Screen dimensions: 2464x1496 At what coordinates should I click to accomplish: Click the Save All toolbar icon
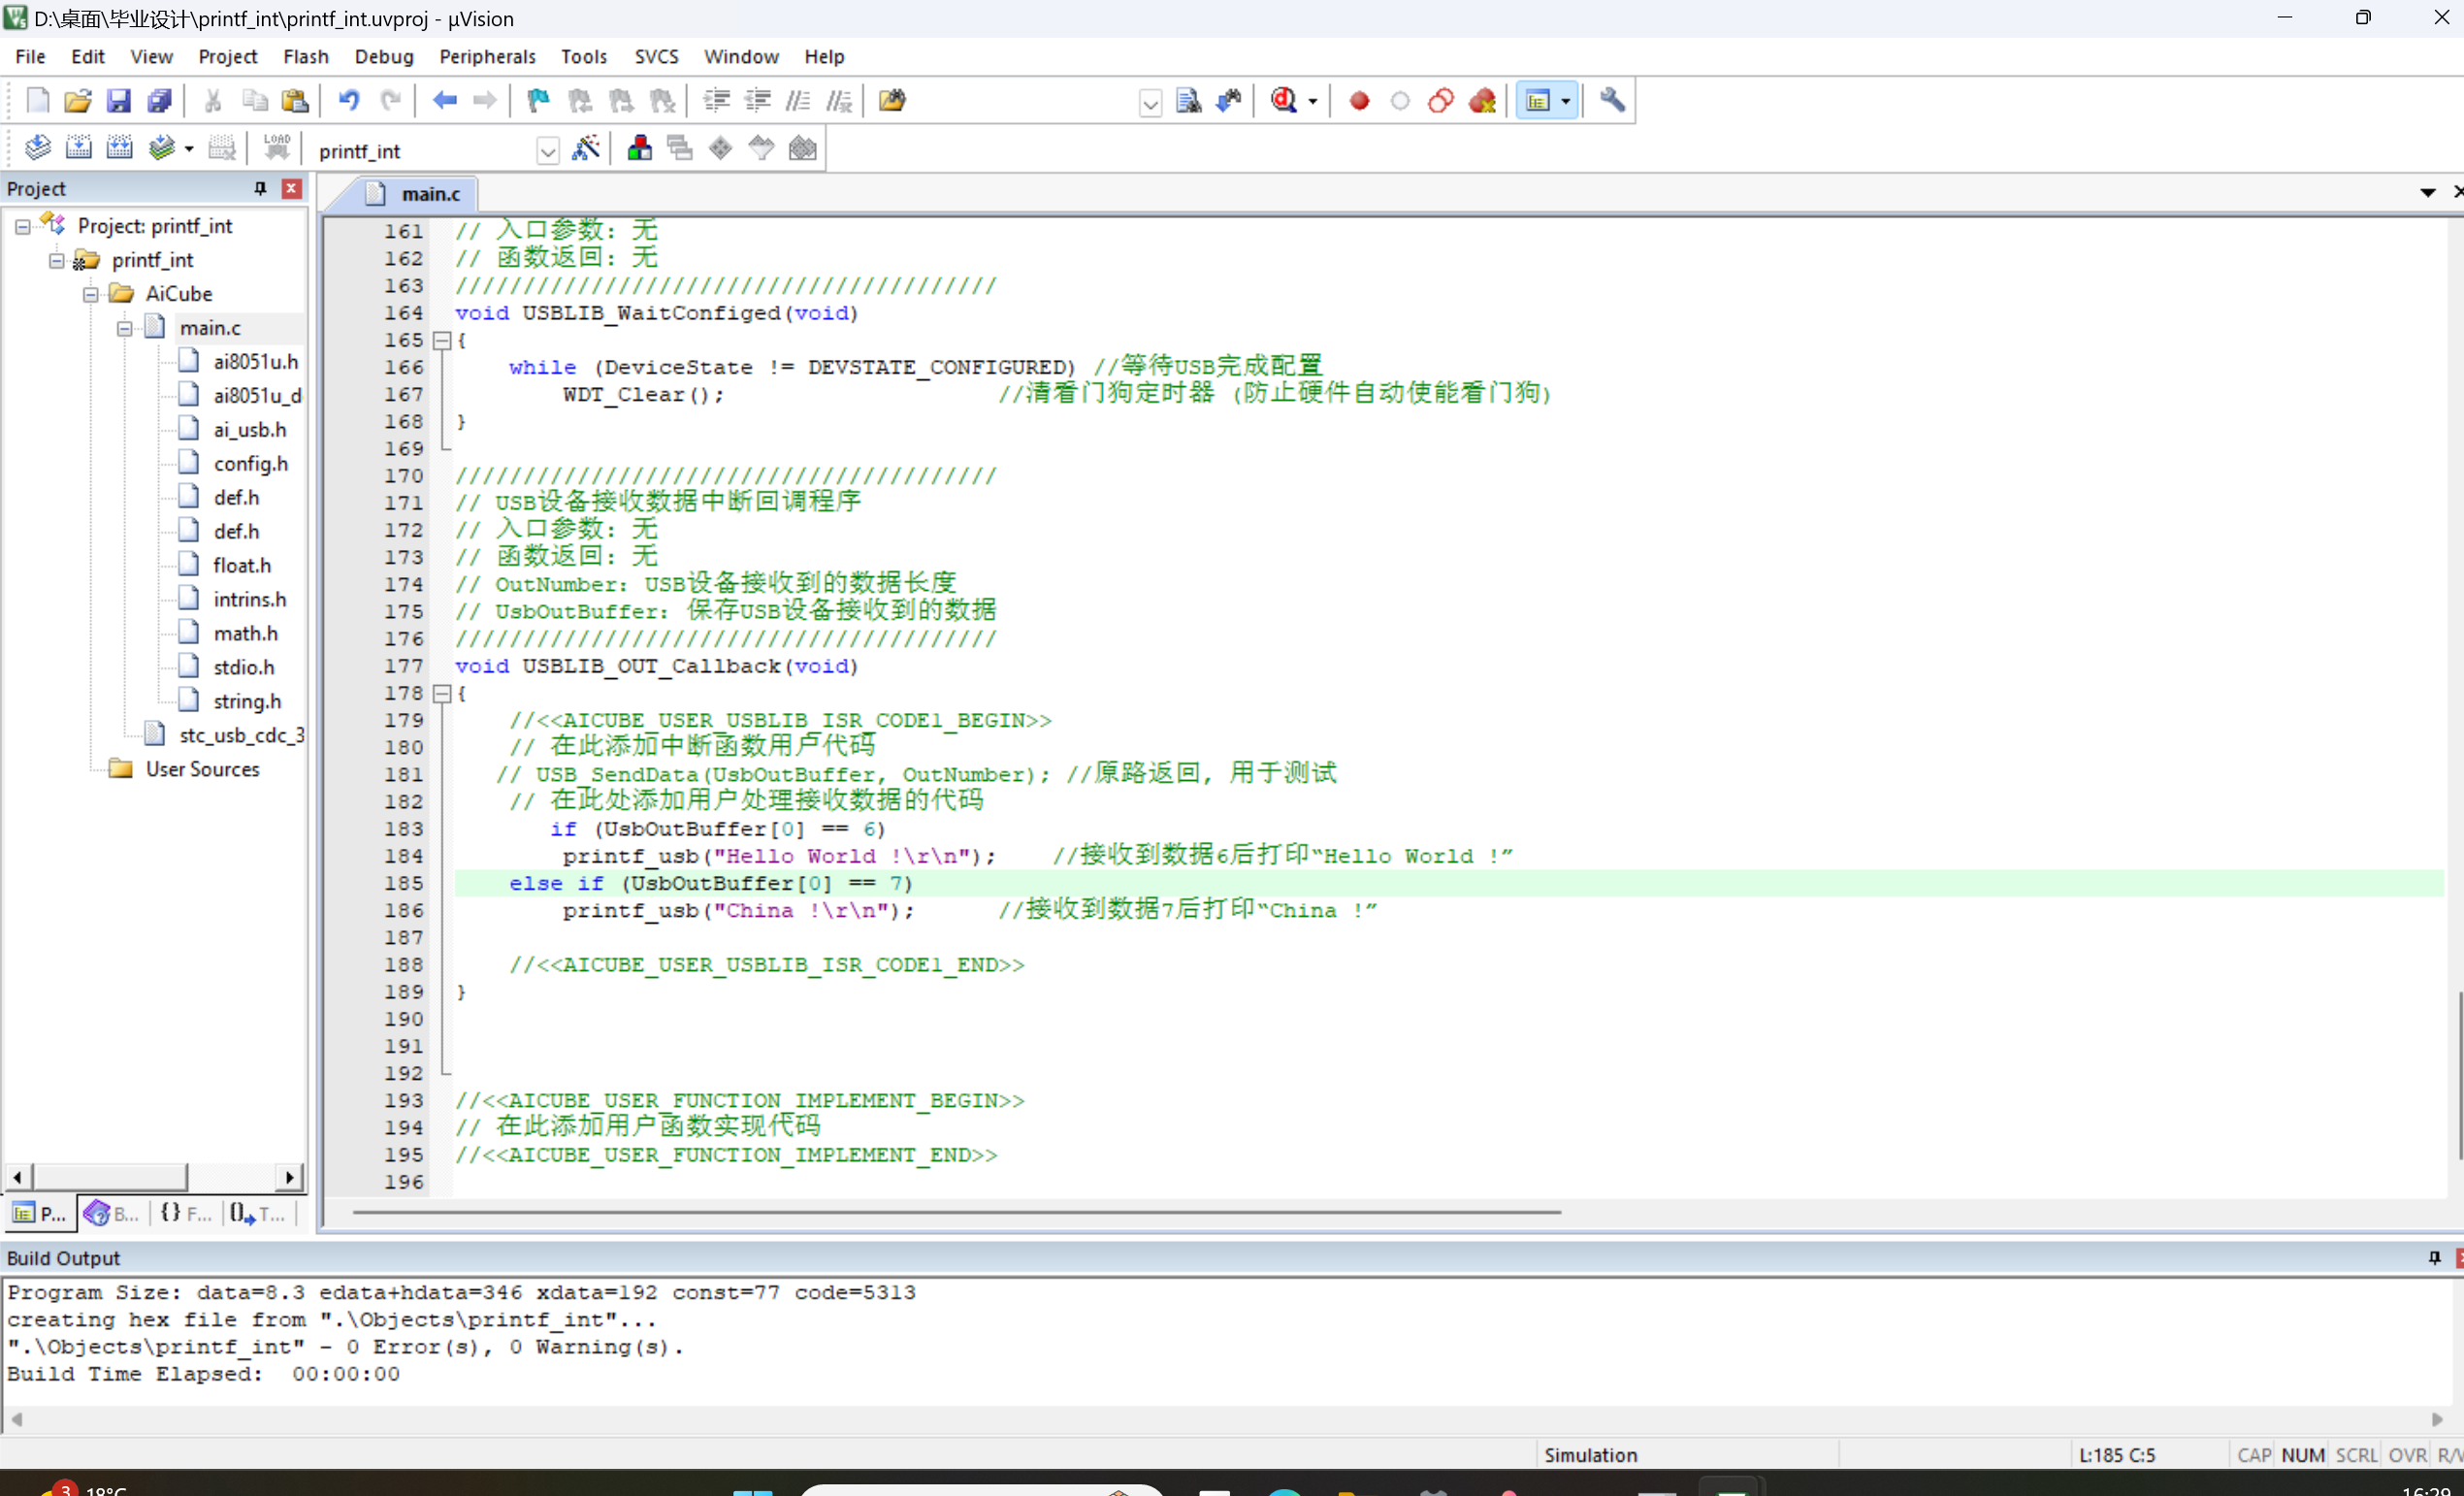(x=160, y=101)
